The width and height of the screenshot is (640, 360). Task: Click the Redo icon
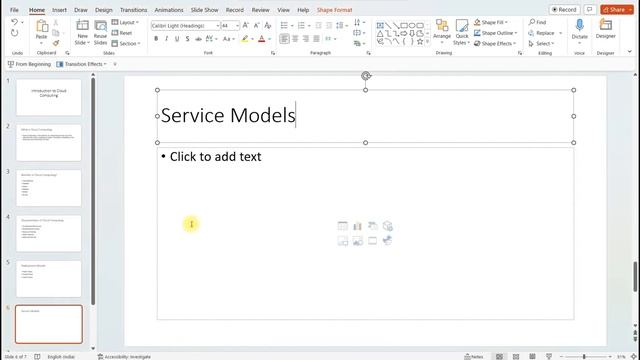[15, 33]
